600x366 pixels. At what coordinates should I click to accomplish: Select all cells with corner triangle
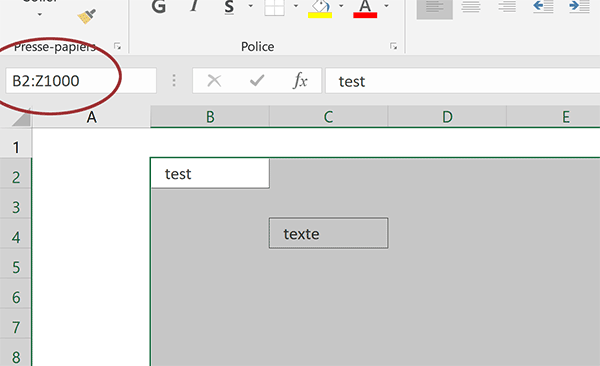(x=21, y=117)
